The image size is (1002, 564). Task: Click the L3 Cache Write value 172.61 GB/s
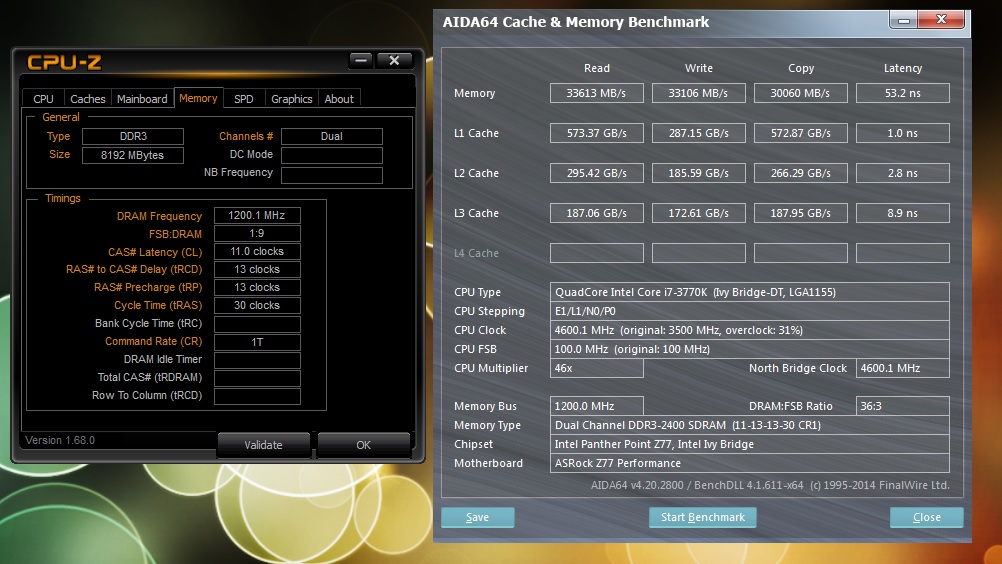(698, 213)
